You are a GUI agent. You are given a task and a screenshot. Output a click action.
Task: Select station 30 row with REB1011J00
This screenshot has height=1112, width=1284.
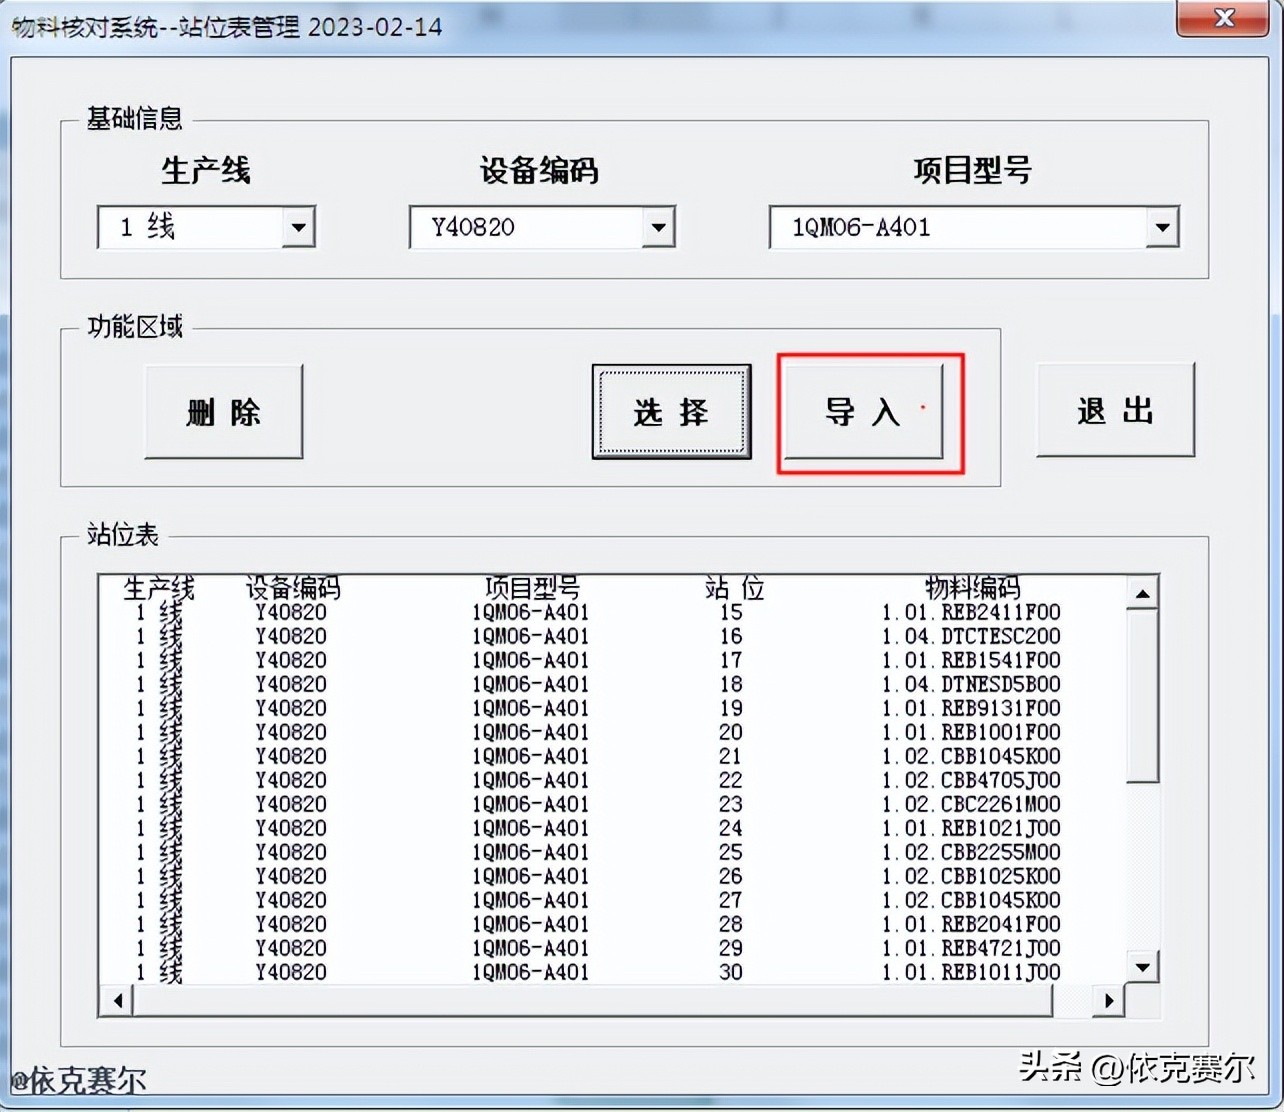pyautogui.click(x=600, y=972)
